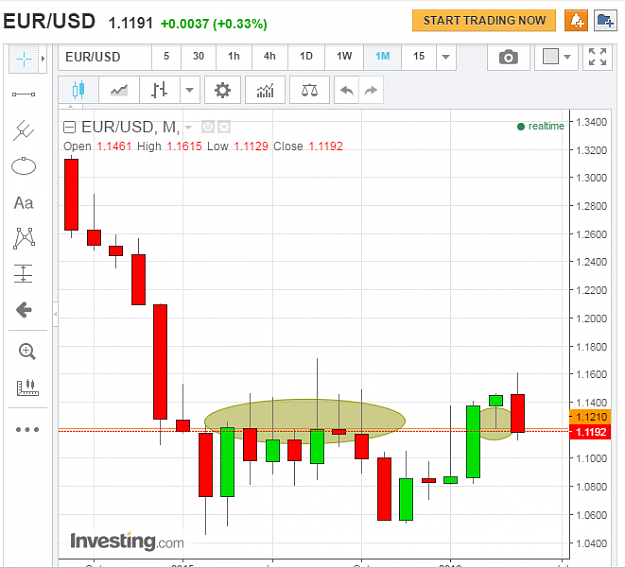Open the indicators menu

pyautogui.click(x=265, y=90)
